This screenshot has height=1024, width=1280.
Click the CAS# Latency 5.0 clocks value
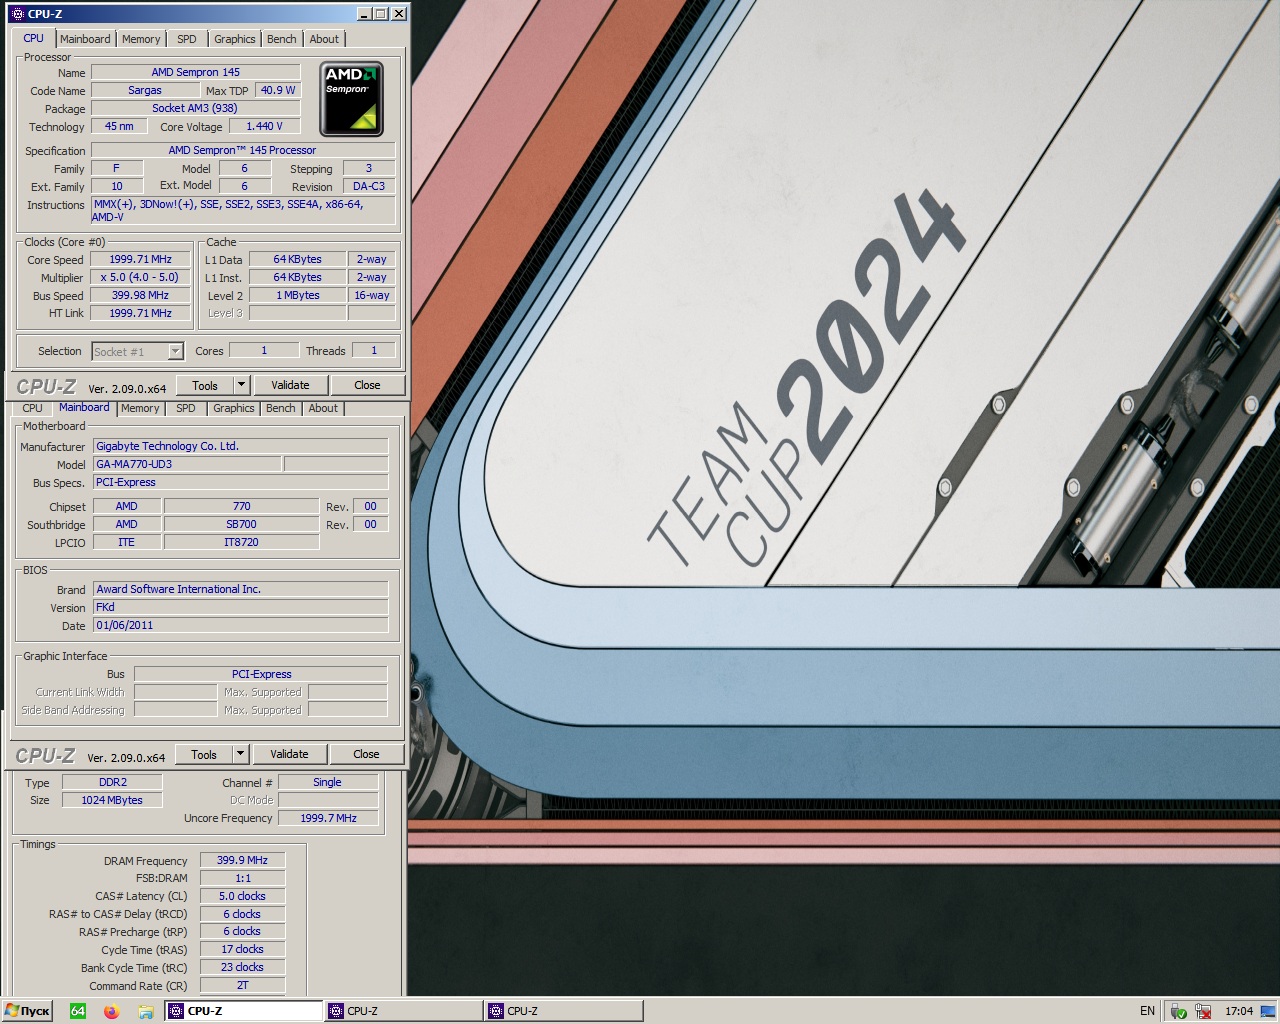click(x=243, y=896)
